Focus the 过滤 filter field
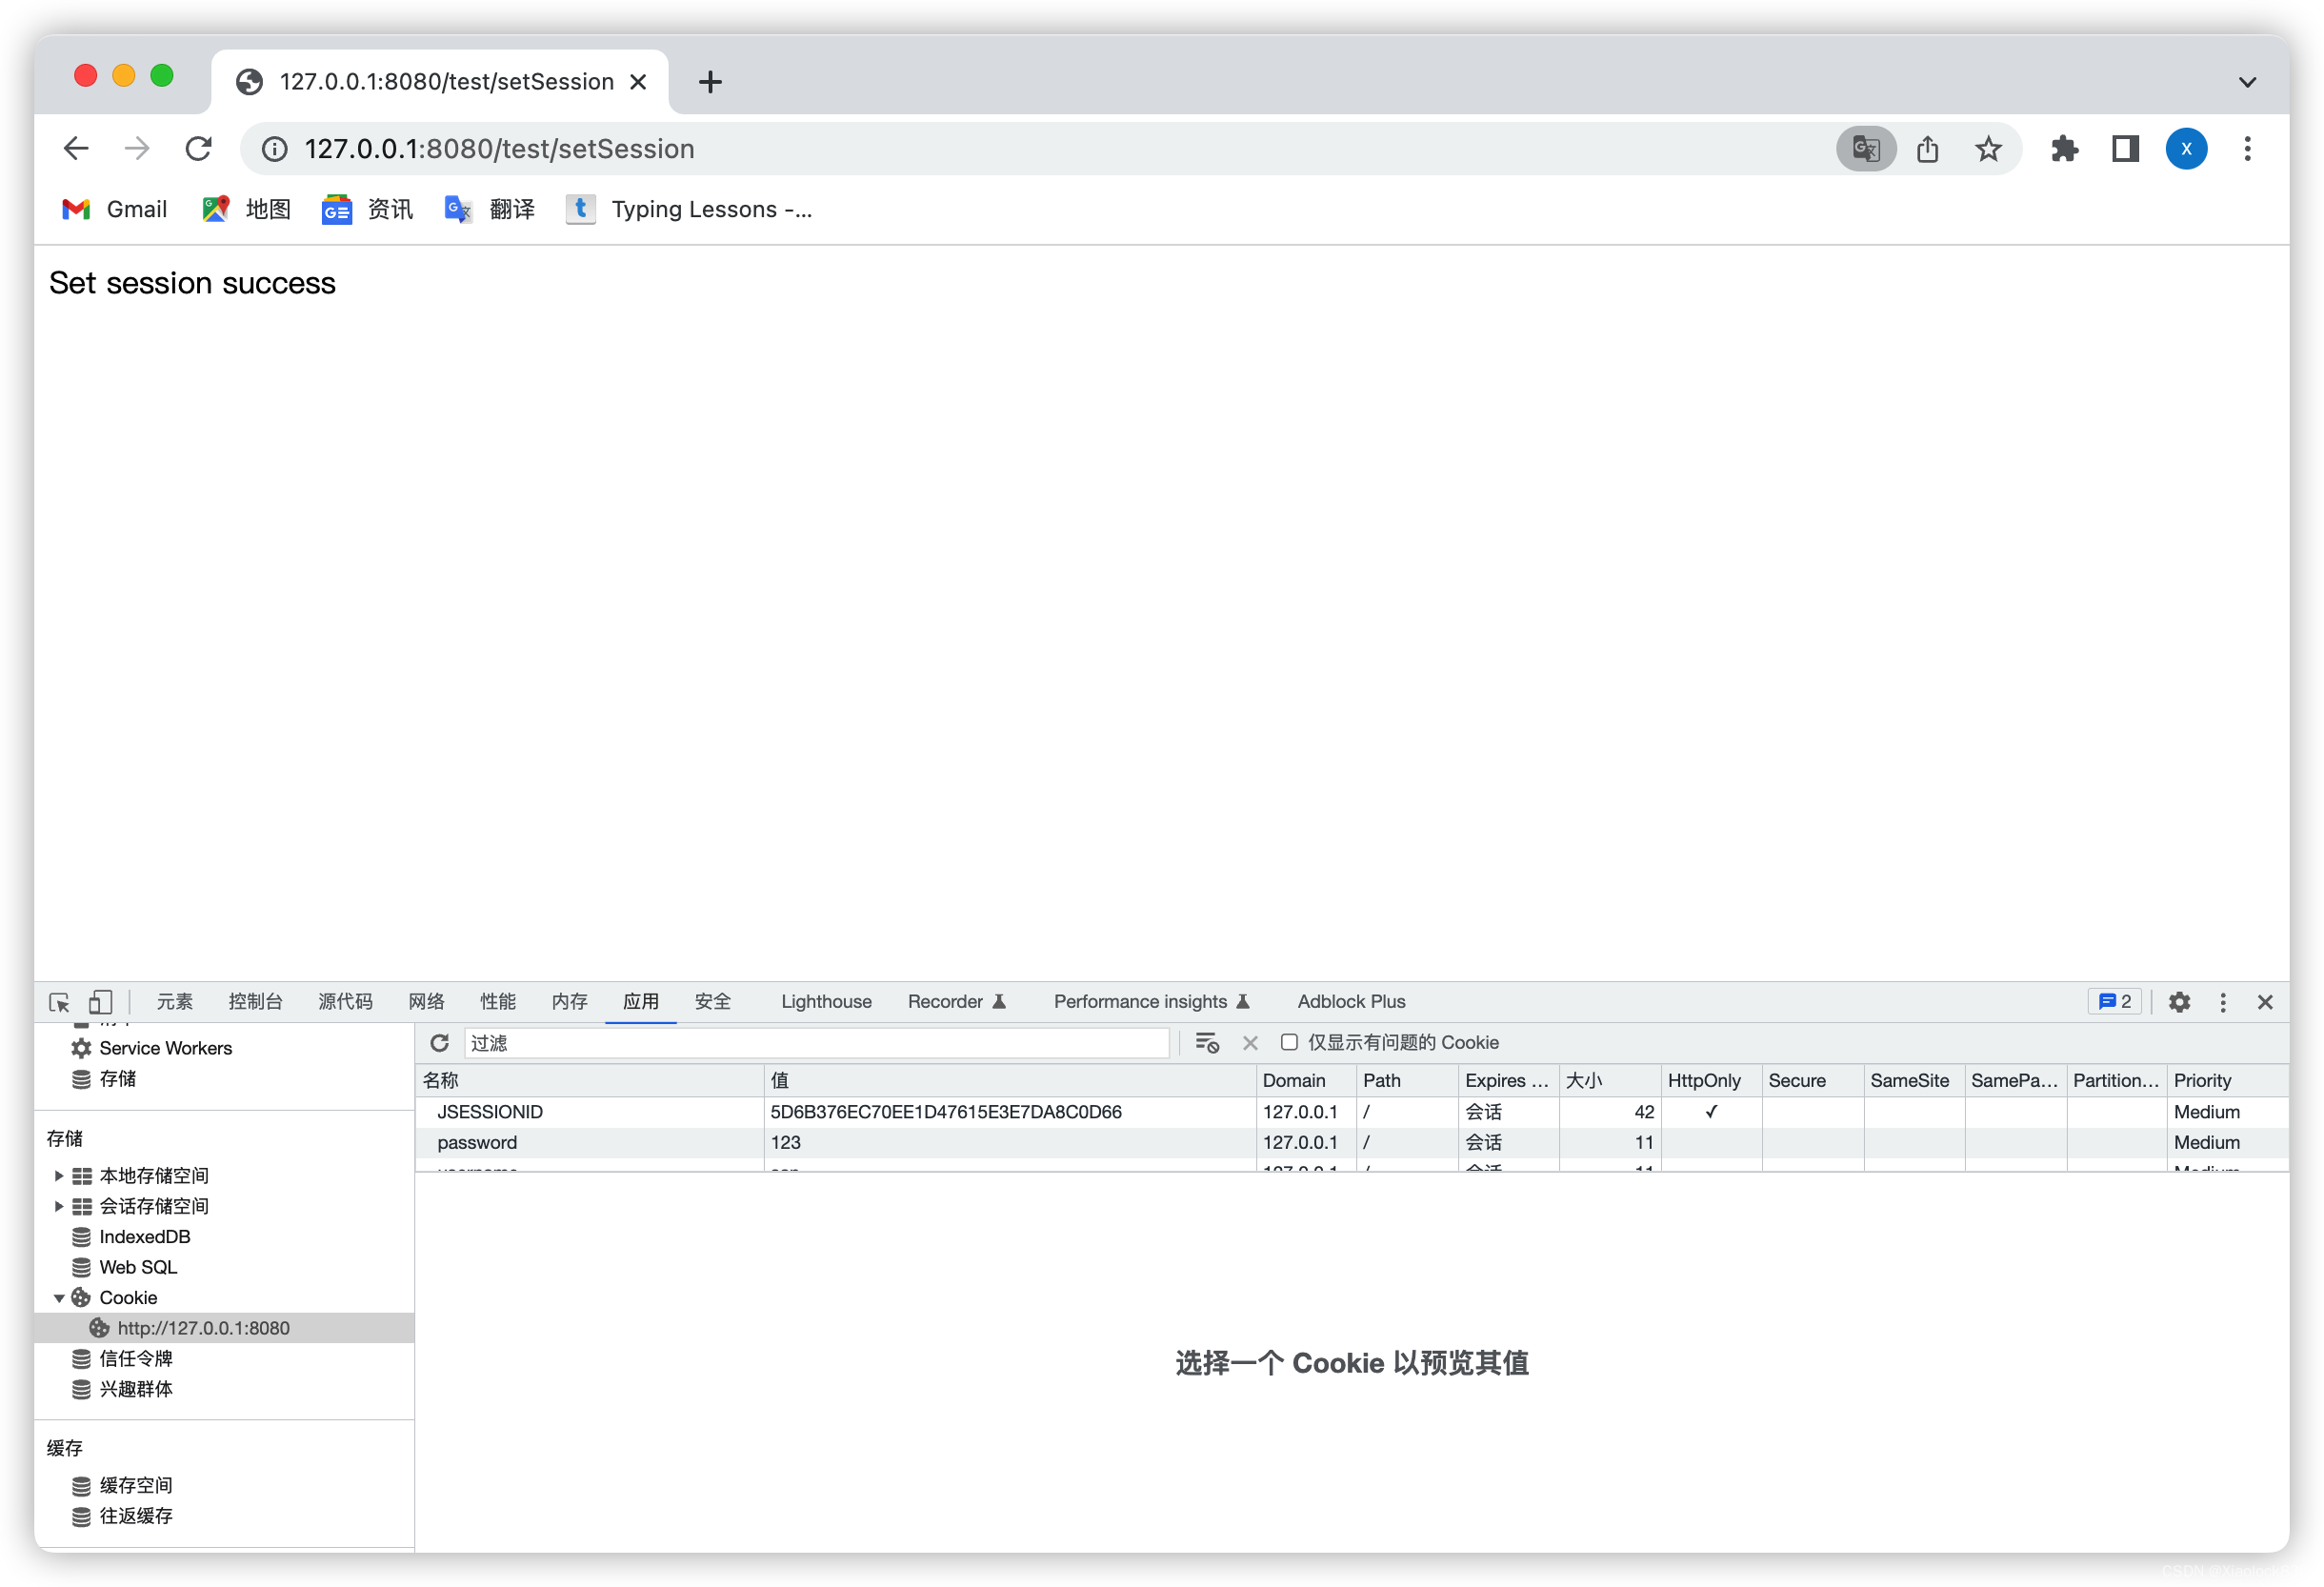 [816, 1043]
